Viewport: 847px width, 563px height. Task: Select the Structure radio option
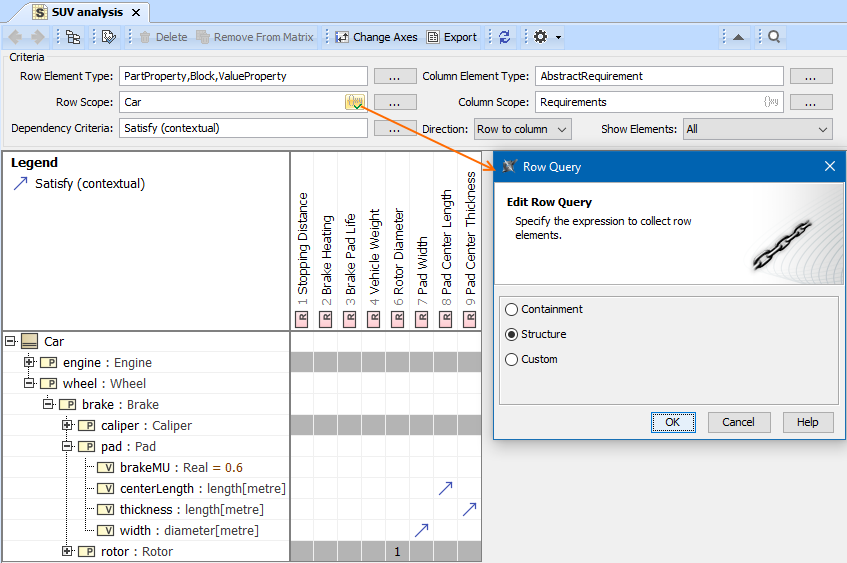[x=511, y=334]
